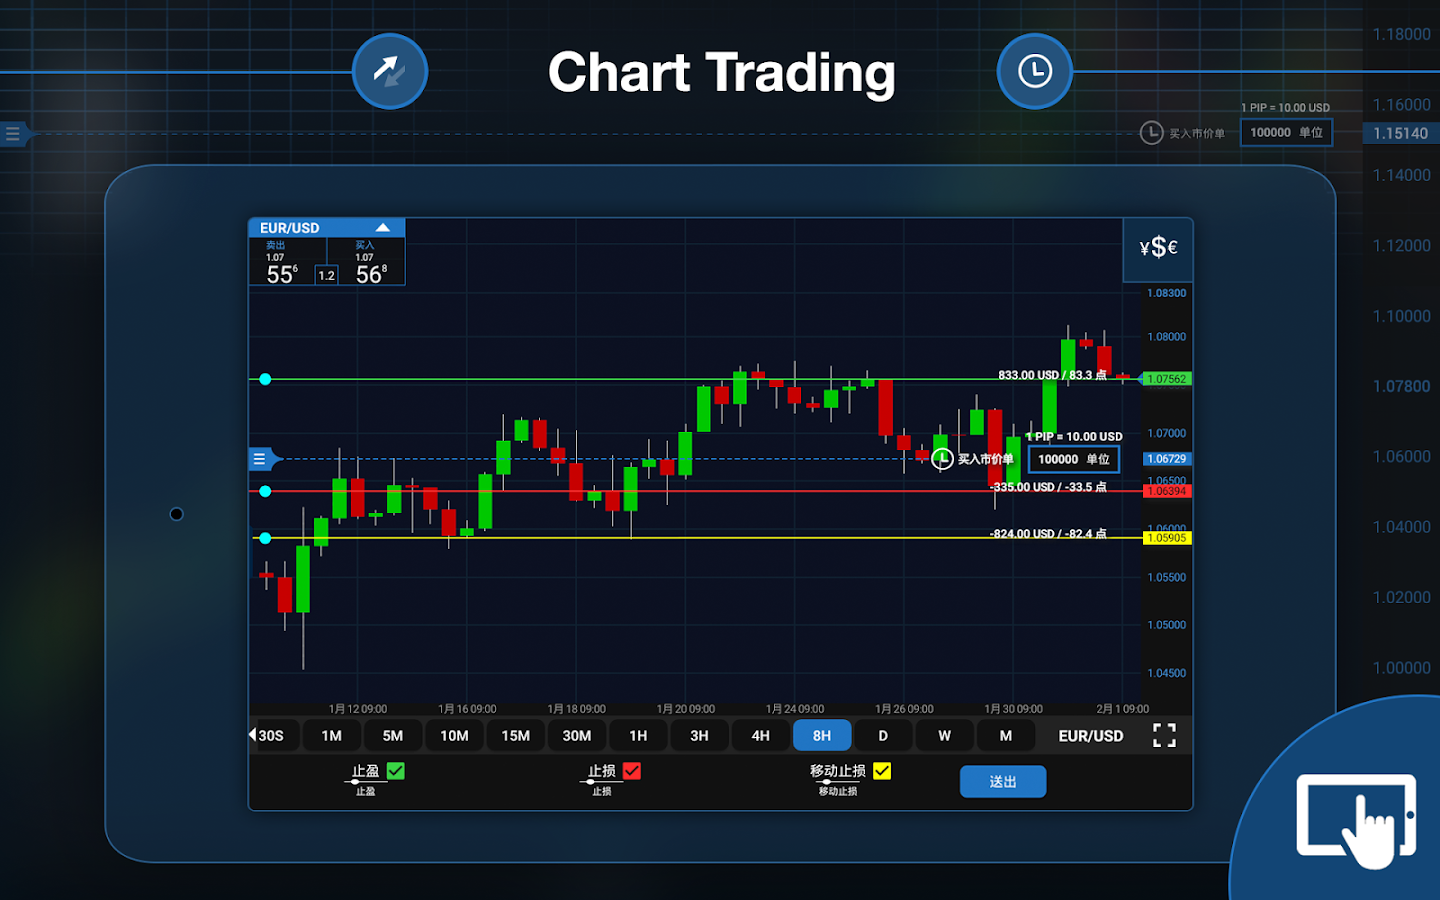Viewport: 1440px width, 900px height.
Task: Click the 100000 单位 amount field on the chart
Action: (x=1074, y=459)
